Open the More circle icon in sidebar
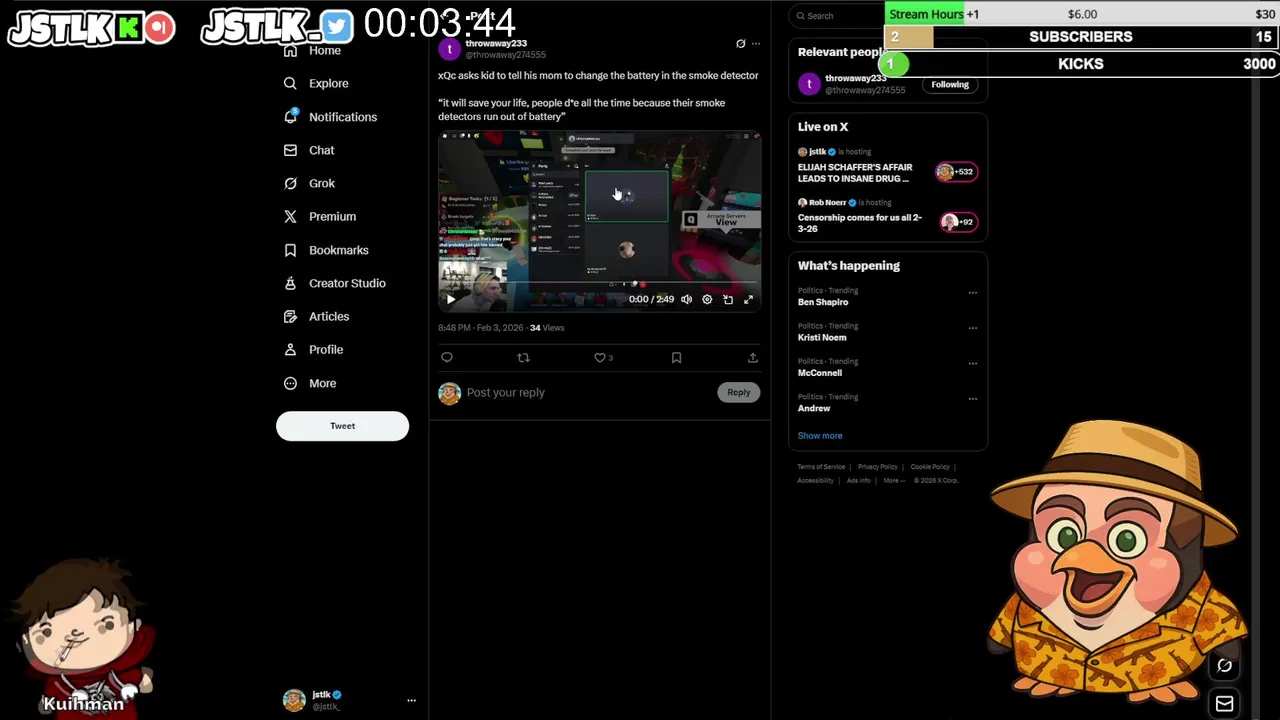Screen dimensions: 1280x720 tap(290, 383)
